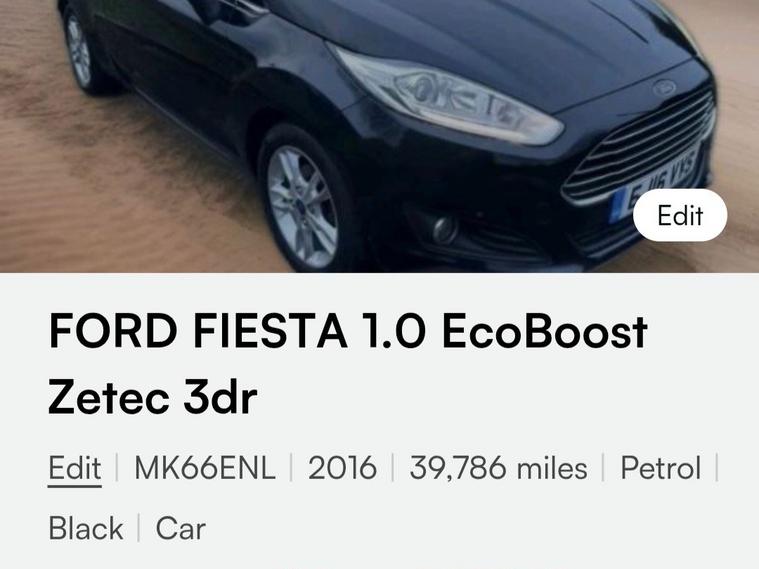Tap the white Edit button on the car photo

pos(680,215)
